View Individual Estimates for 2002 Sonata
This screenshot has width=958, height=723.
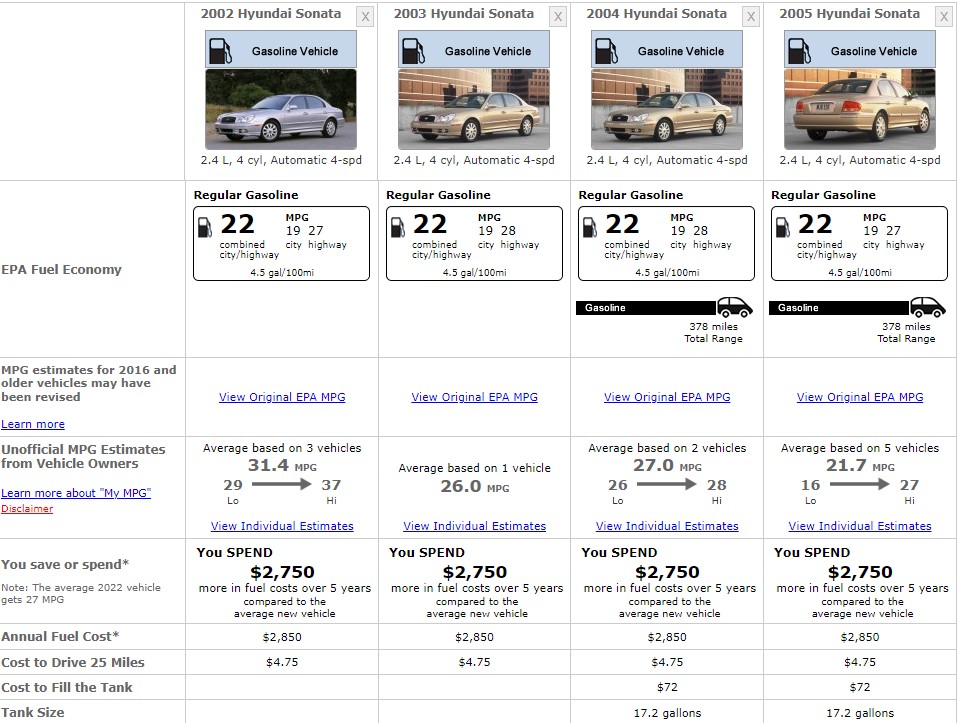point(282,526)
